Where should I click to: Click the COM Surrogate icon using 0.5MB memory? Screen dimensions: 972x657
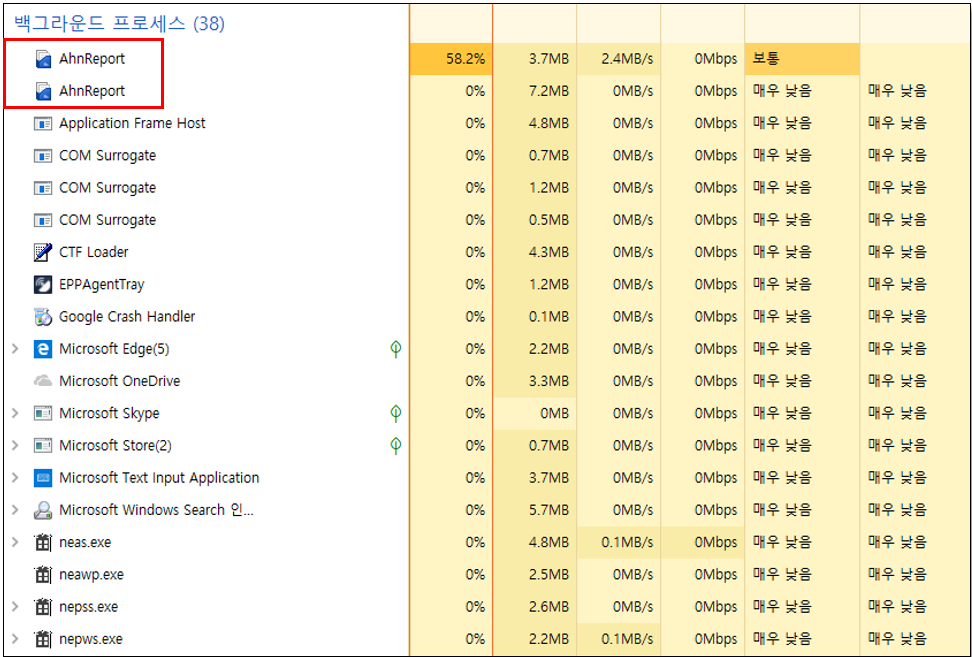tap(43, 220)
